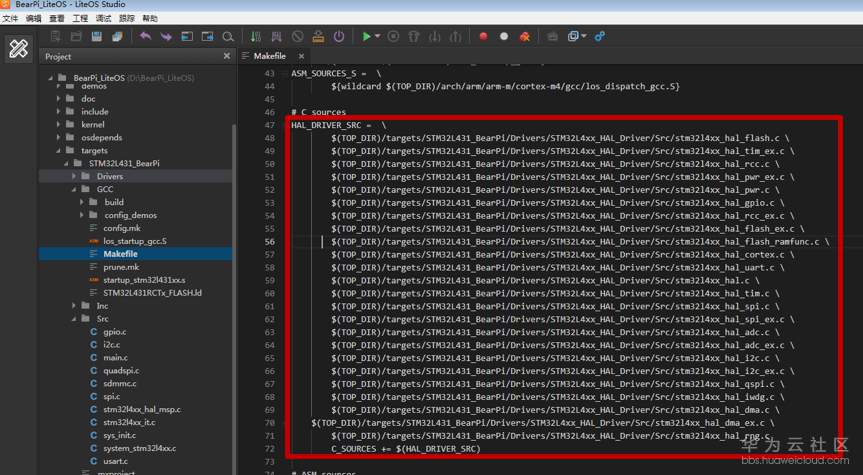The image size is (863, 475).
Task: Click the new file toolbar icon
Action: coord(55,37)
